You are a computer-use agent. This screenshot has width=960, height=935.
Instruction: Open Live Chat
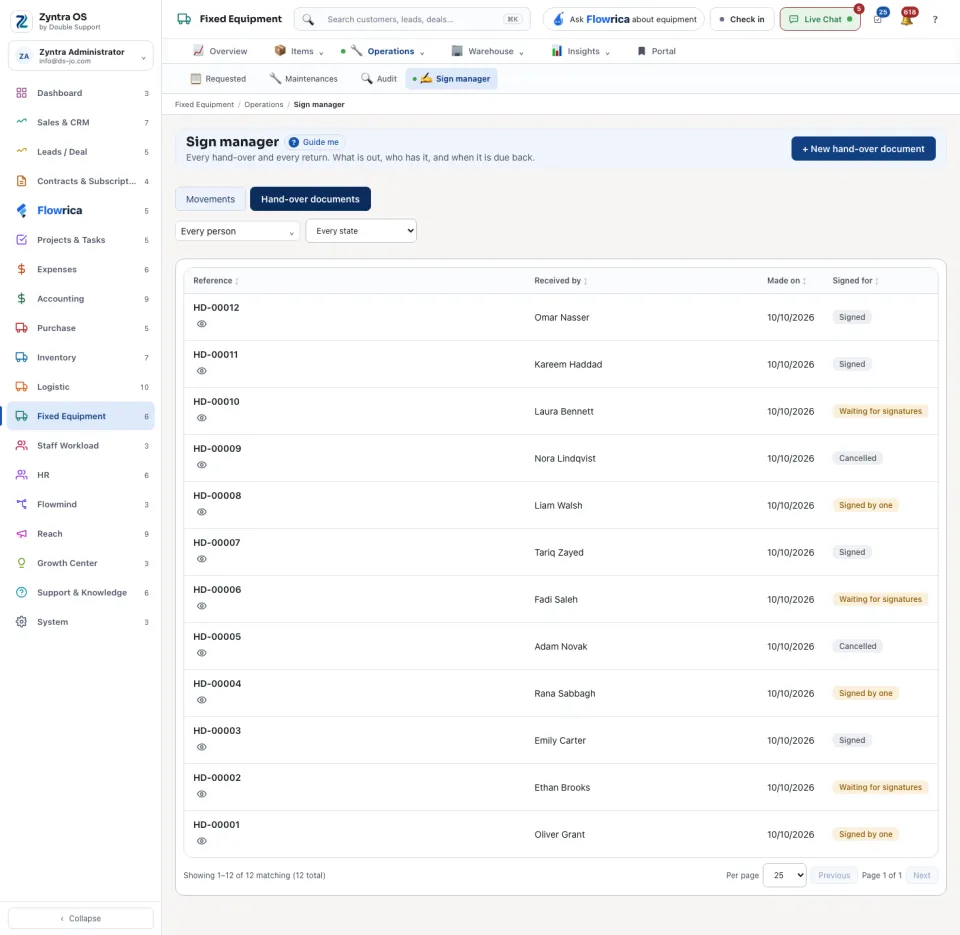pyautogui.click(x=820, y=20)
